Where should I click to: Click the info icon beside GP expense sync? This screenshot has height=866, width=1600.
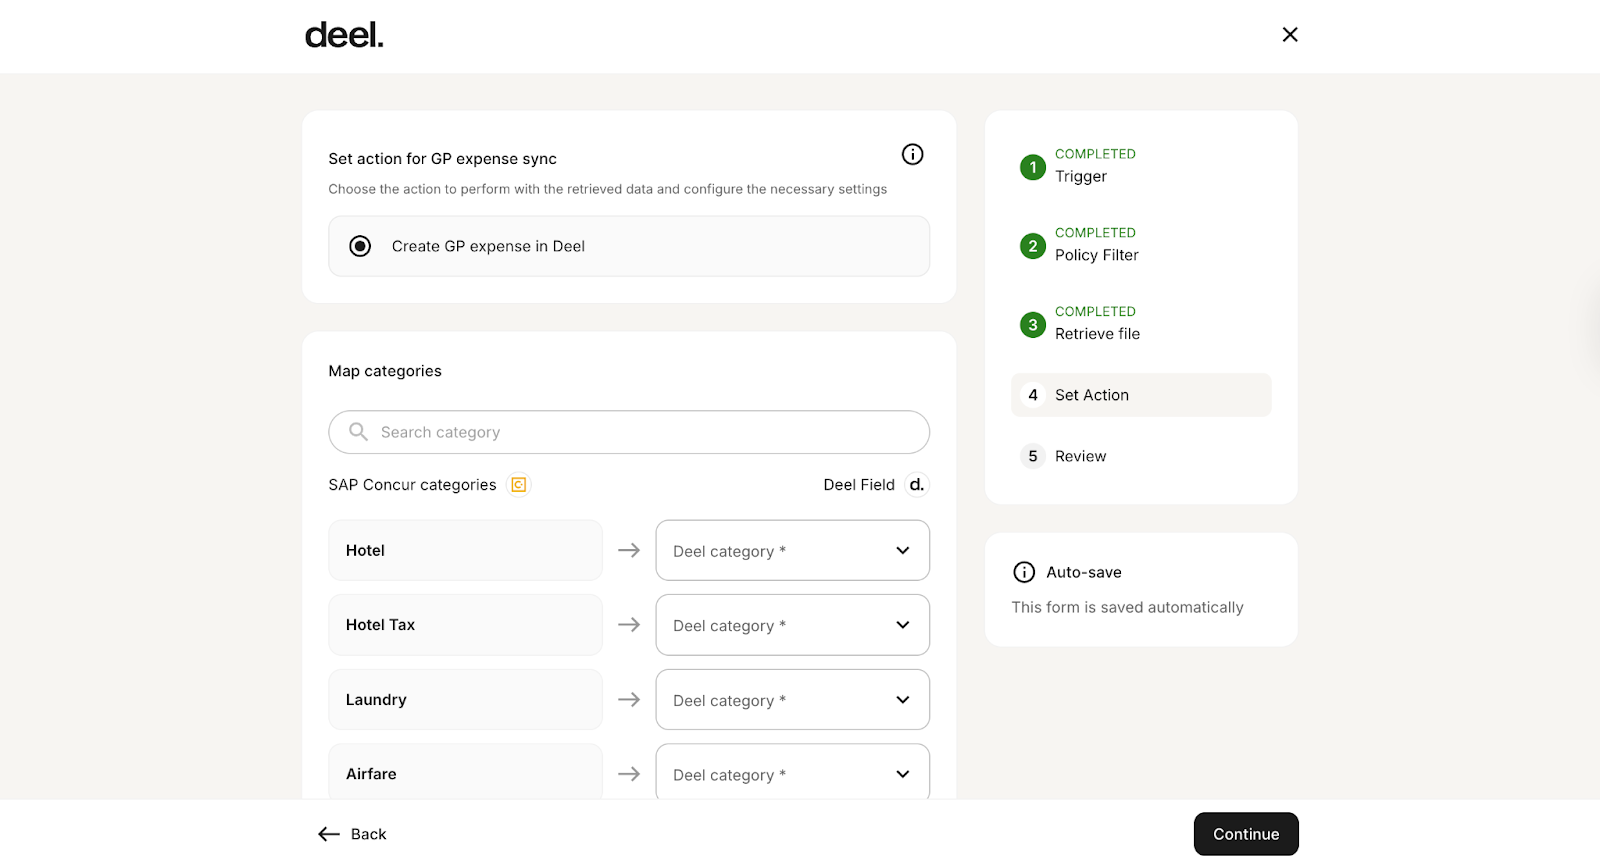[912, 154]
